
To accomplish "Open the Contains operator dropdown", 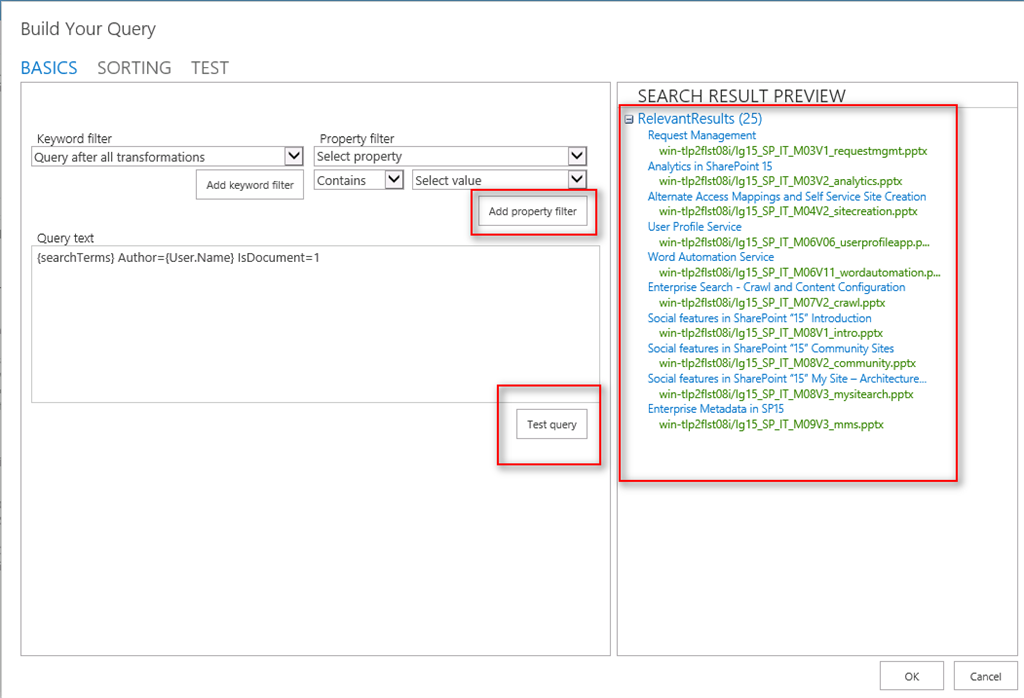I will 359,180.
